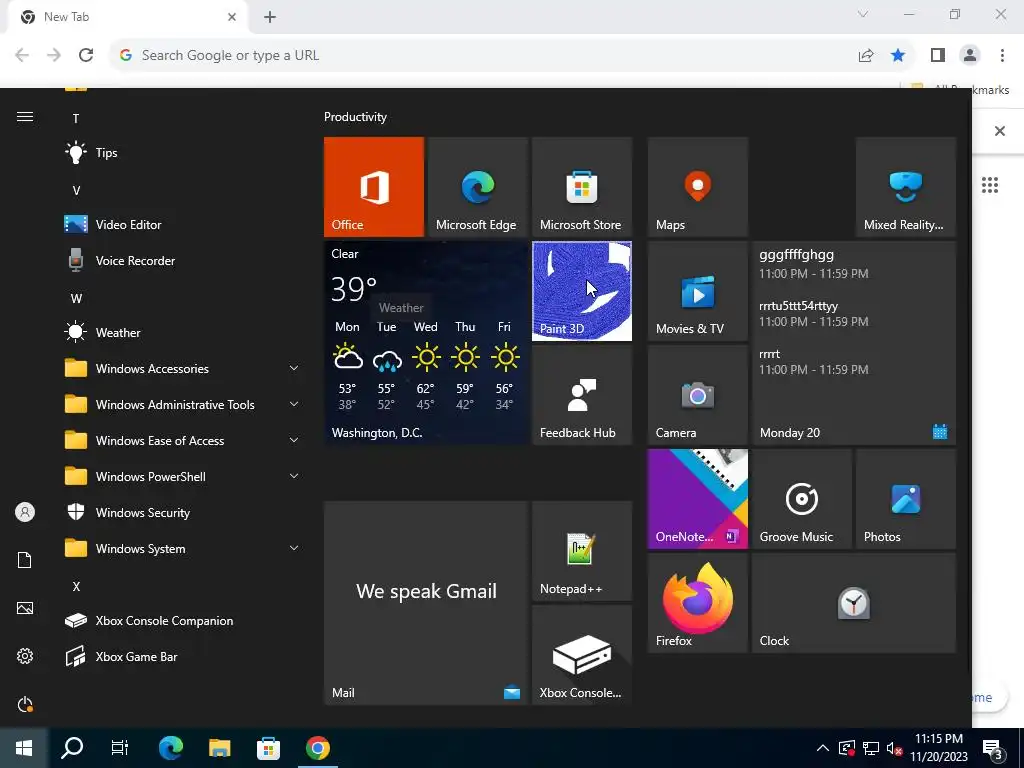
Task: Open the Clock tile
Action: pos(854,603)
